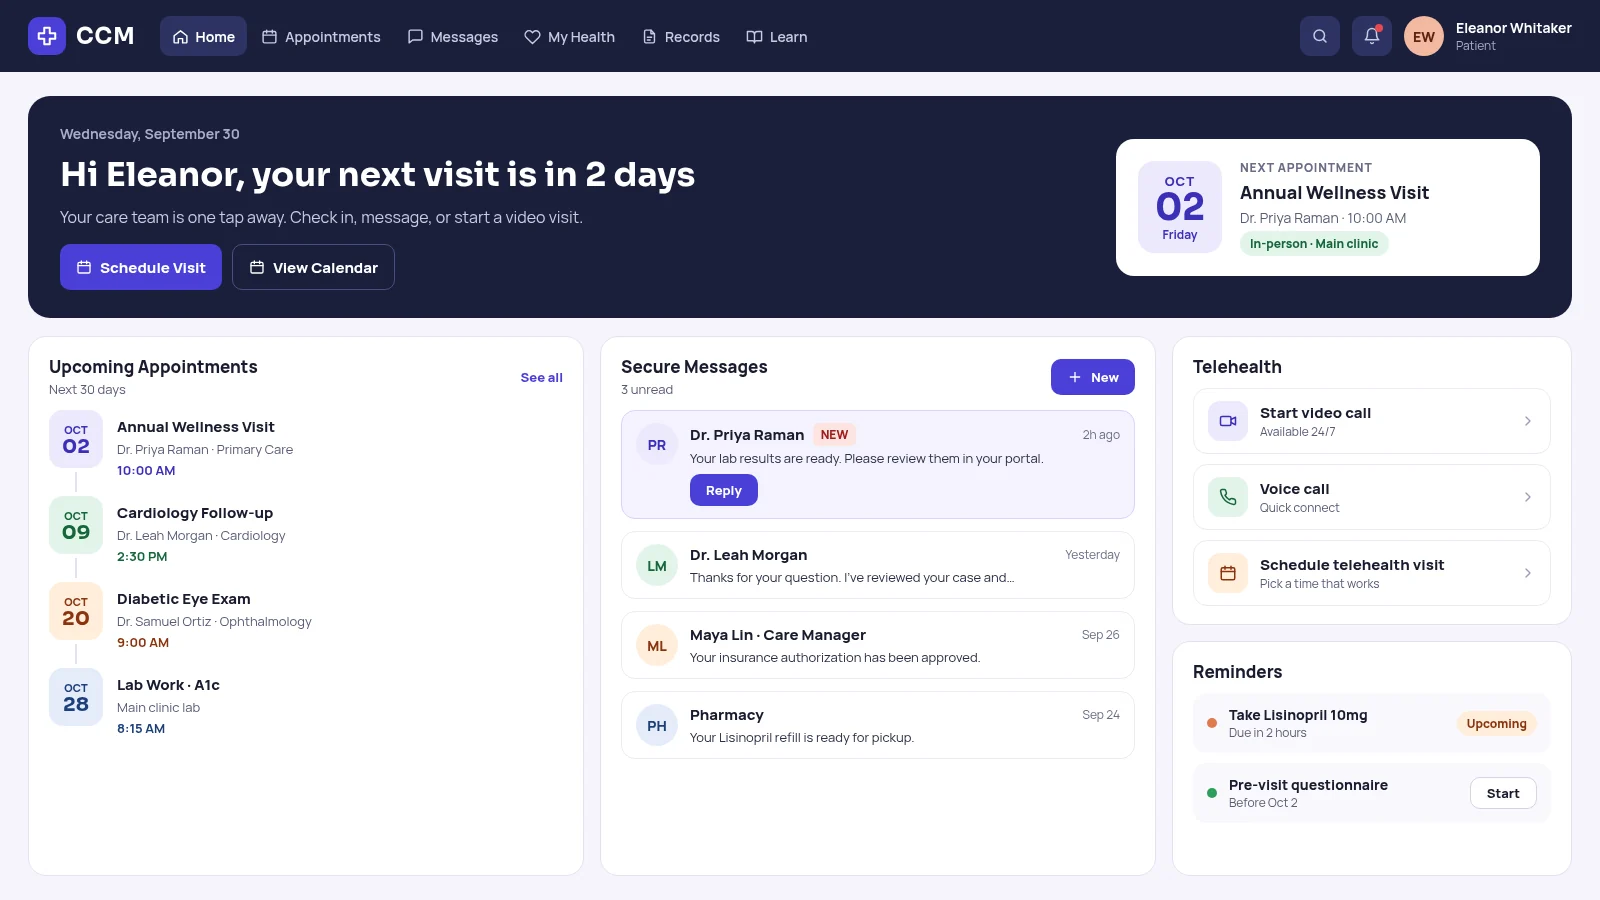Open the notifications bell
This screenshot has height=900, width=1600.
(1372, 36)
